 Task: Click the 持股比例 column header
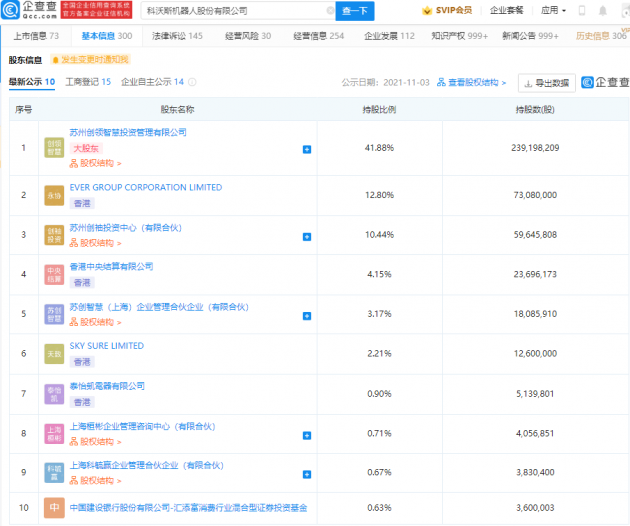point(379,109)
